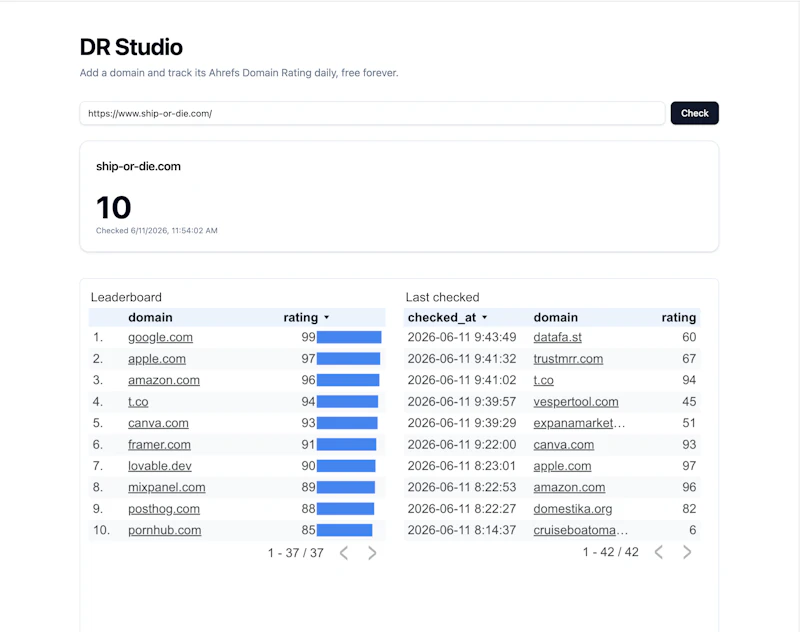Open t.co link in Last checked
The width and height of the screenshot is (800, 632).
tap(543, 380)
